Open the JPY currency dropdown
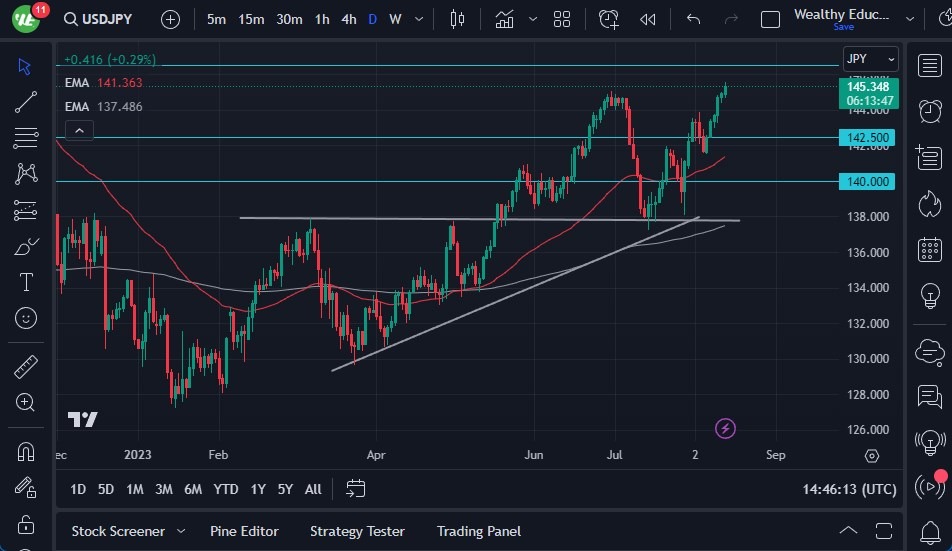Image resolution: width=952 pixels, height=551 pixels. [x=867, y=58]
